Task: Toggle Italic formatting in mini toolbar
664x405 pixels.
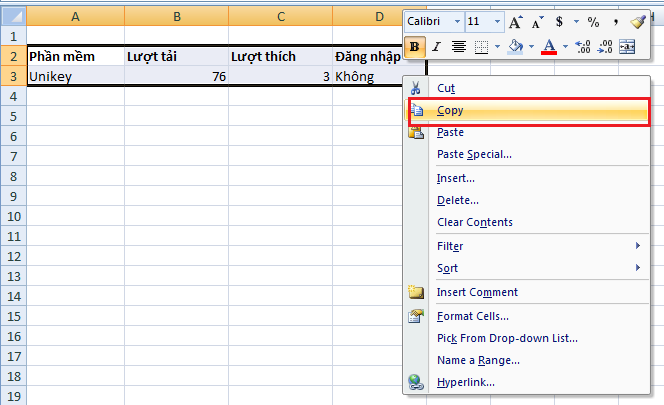Action: pos(436,46)
